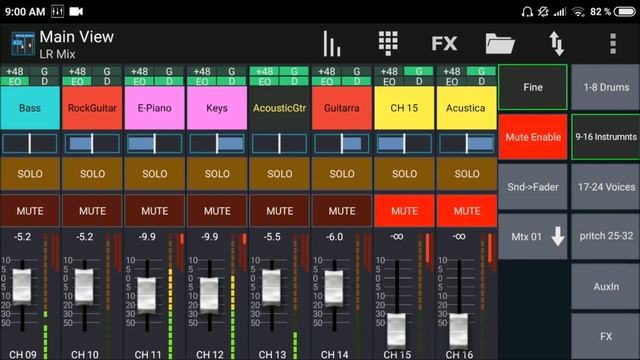This screenshot has height=360, width=640.
Task: Tap Mtx 01 down arrow
Action: tap(558, 236)
